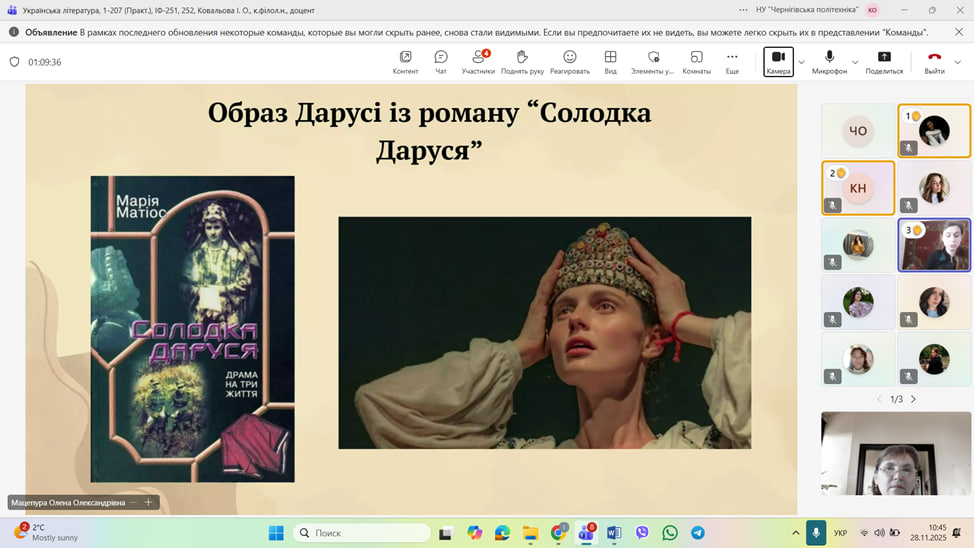Open the Чат (Chat) panel
This screenshot has height=548, width=974.
click(x=440, y=61)
